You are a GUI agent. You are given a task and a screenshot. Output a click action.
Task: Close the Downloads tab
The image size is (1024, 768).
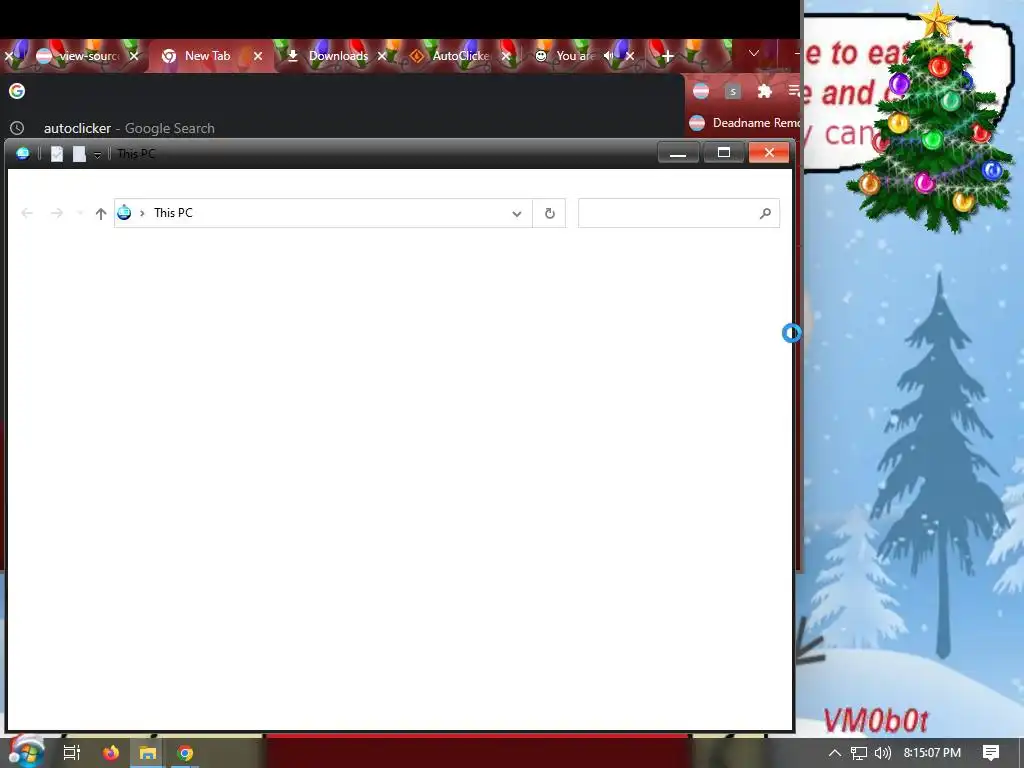tap(382, 56)
